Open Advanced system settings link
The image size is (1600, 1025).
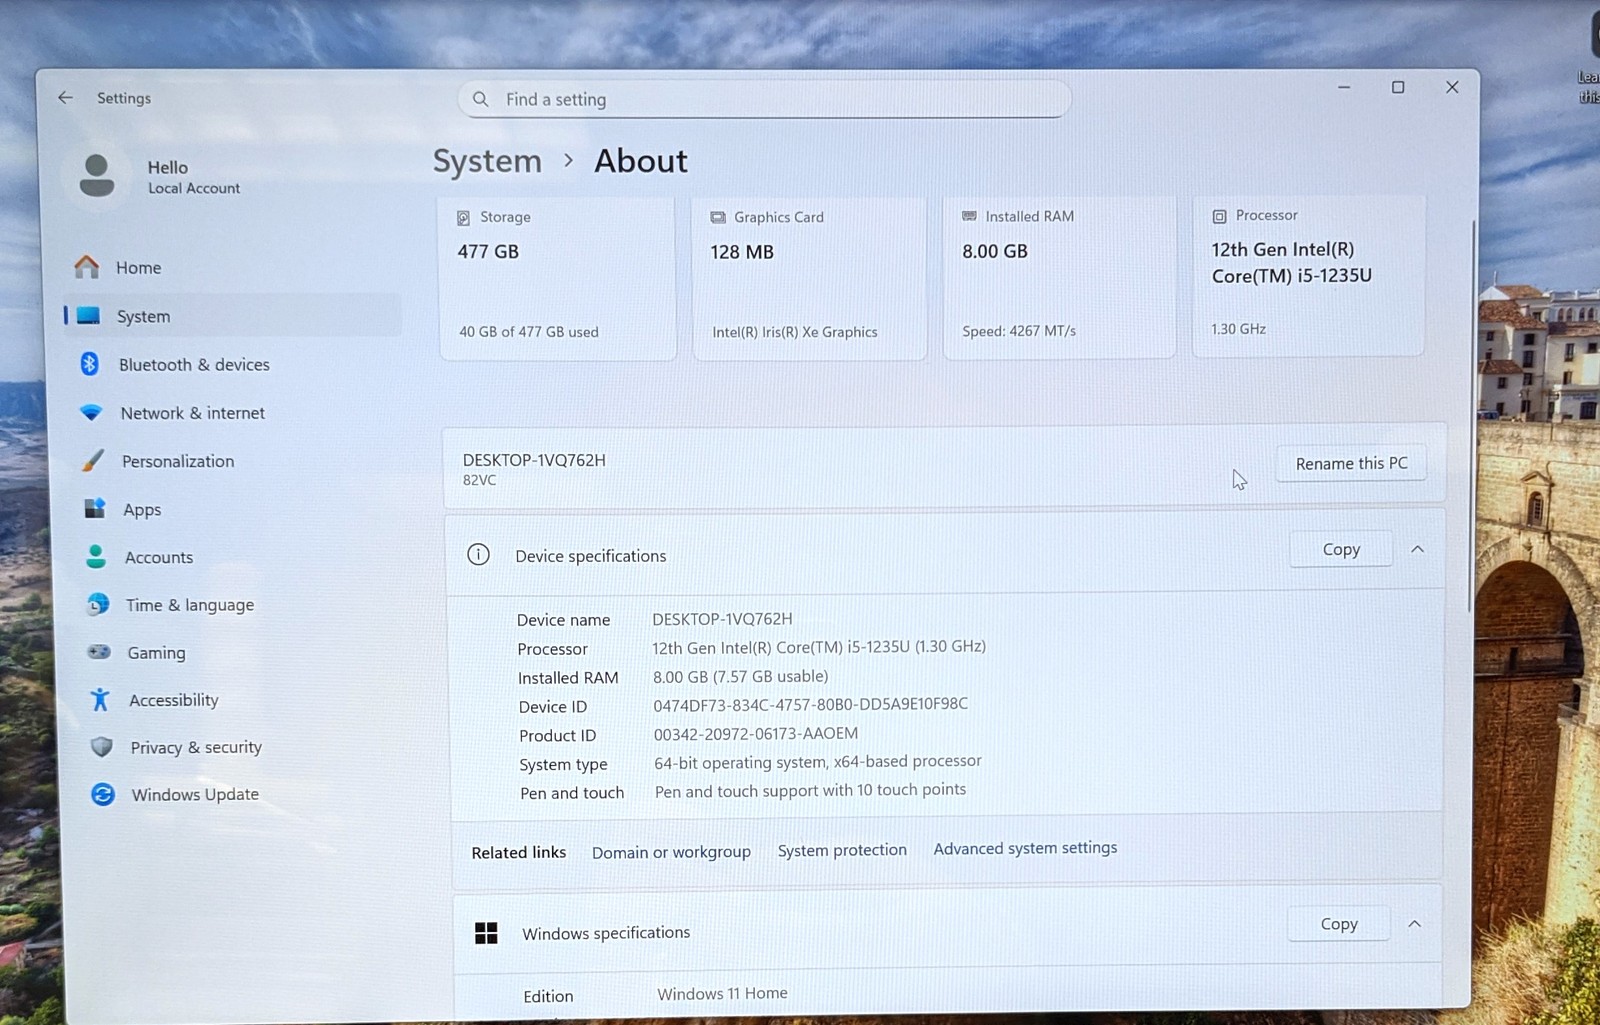pos(1025,848)
